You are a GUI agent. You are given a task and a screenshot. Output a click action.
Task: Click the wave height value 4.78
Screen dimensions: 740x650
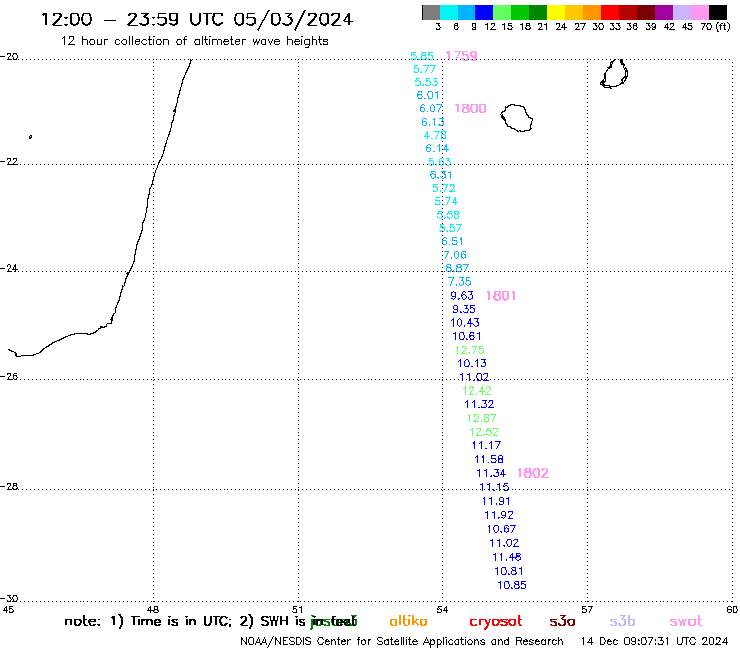click(x=435, y=135)
